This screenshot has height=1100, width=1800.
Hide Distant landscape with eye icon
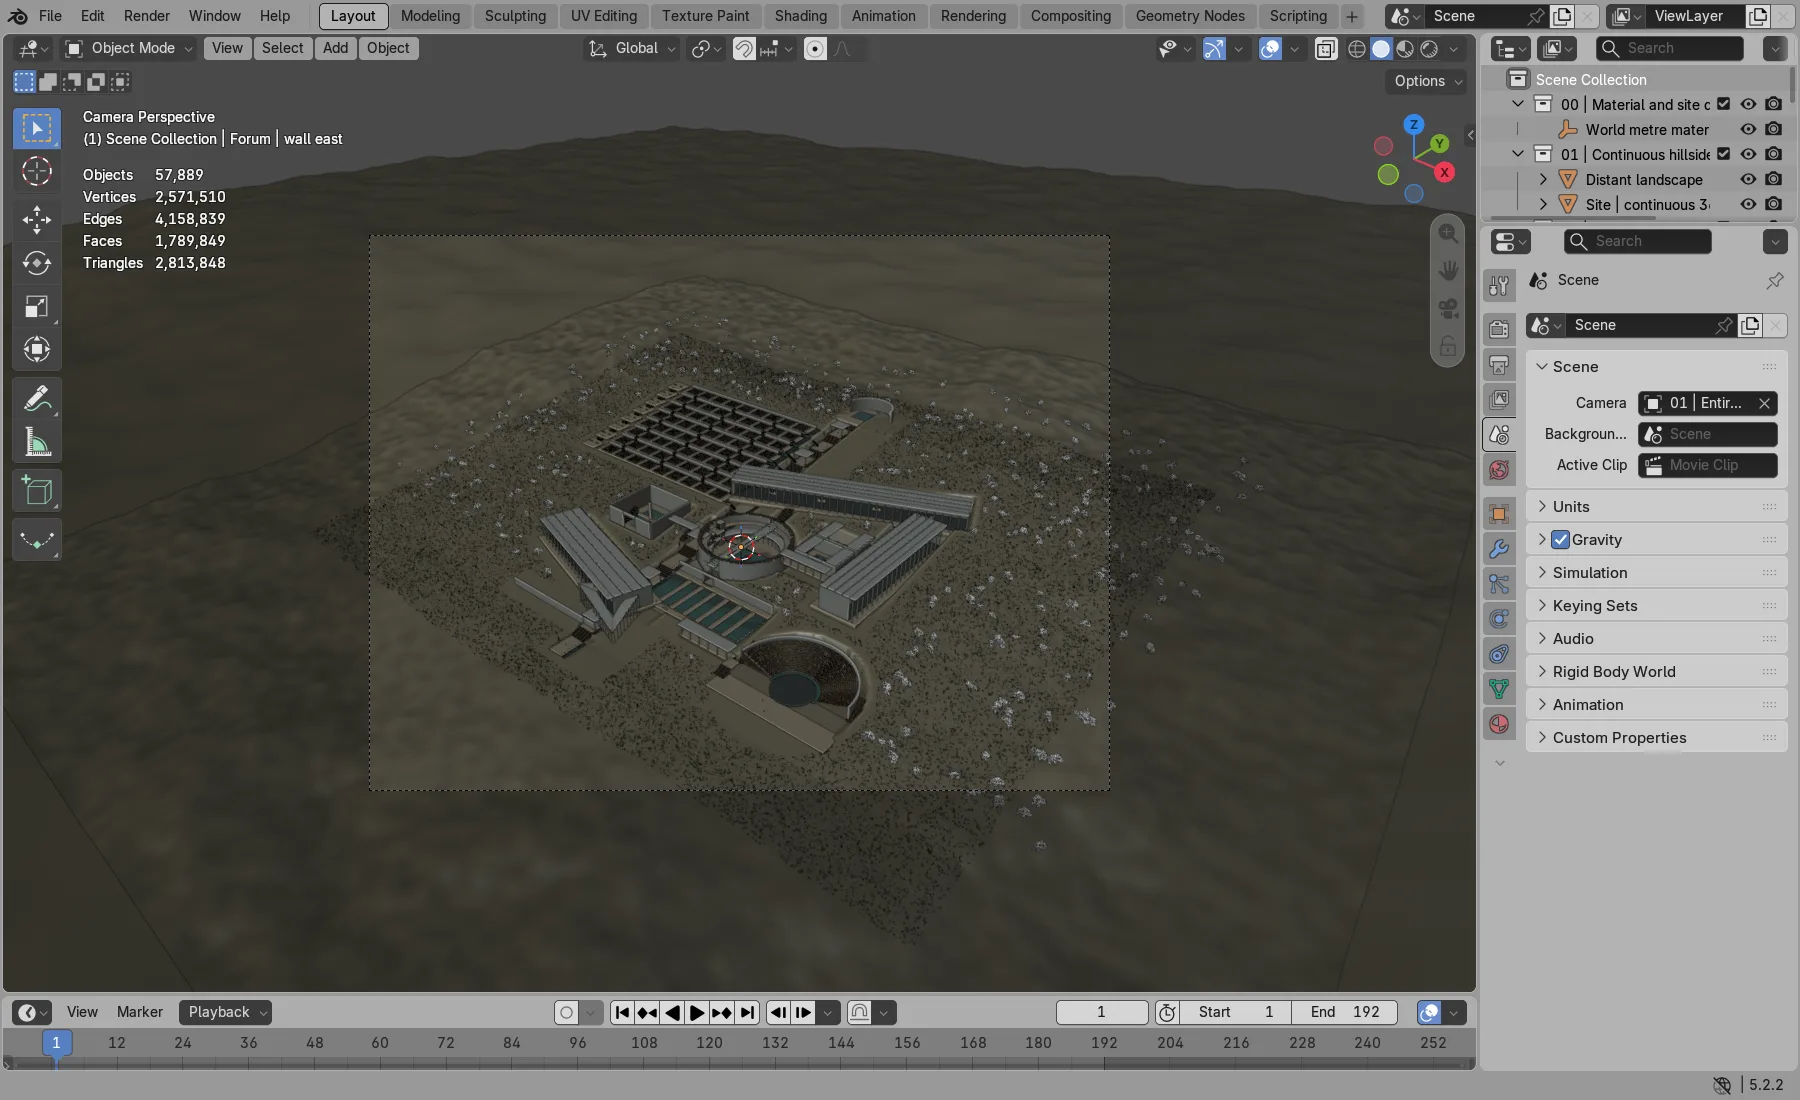pyautogui.click(x=1748, y=179)
